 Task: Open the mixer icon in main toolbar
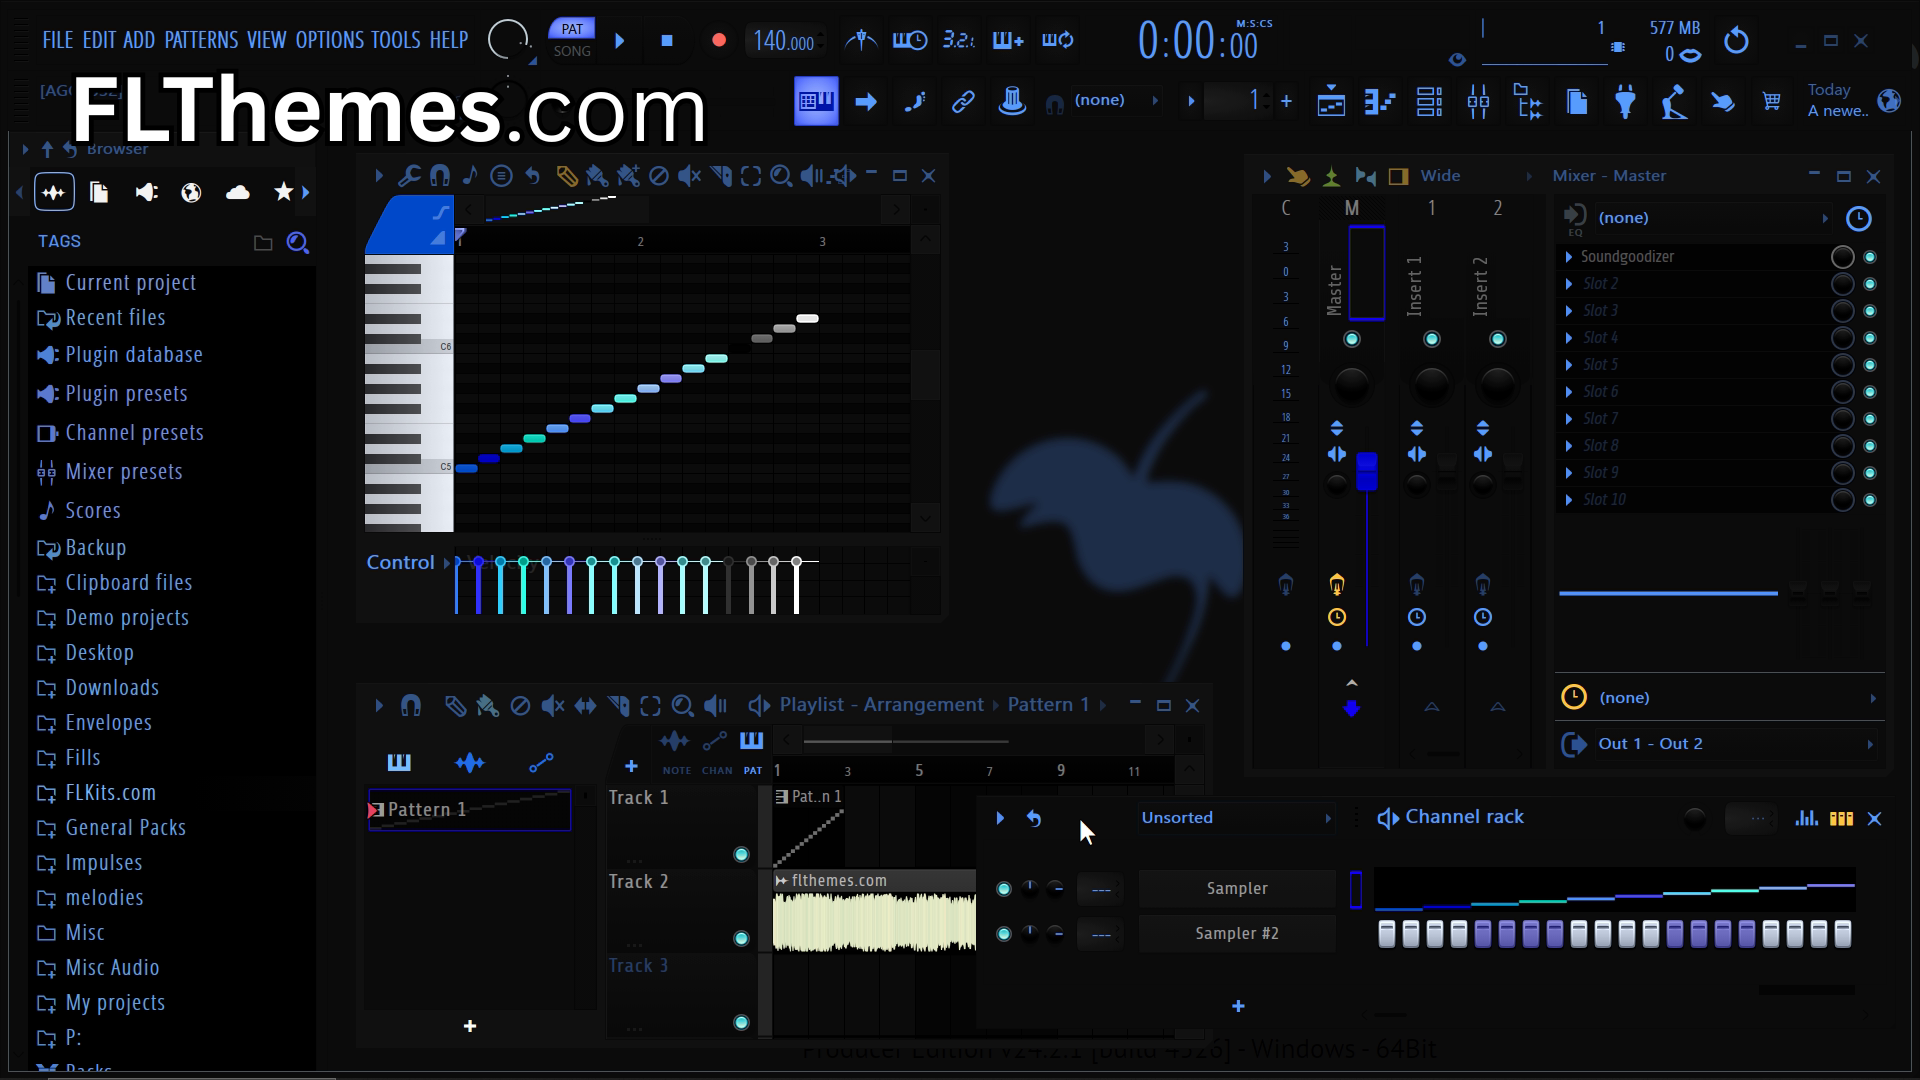pos(1478,101)
